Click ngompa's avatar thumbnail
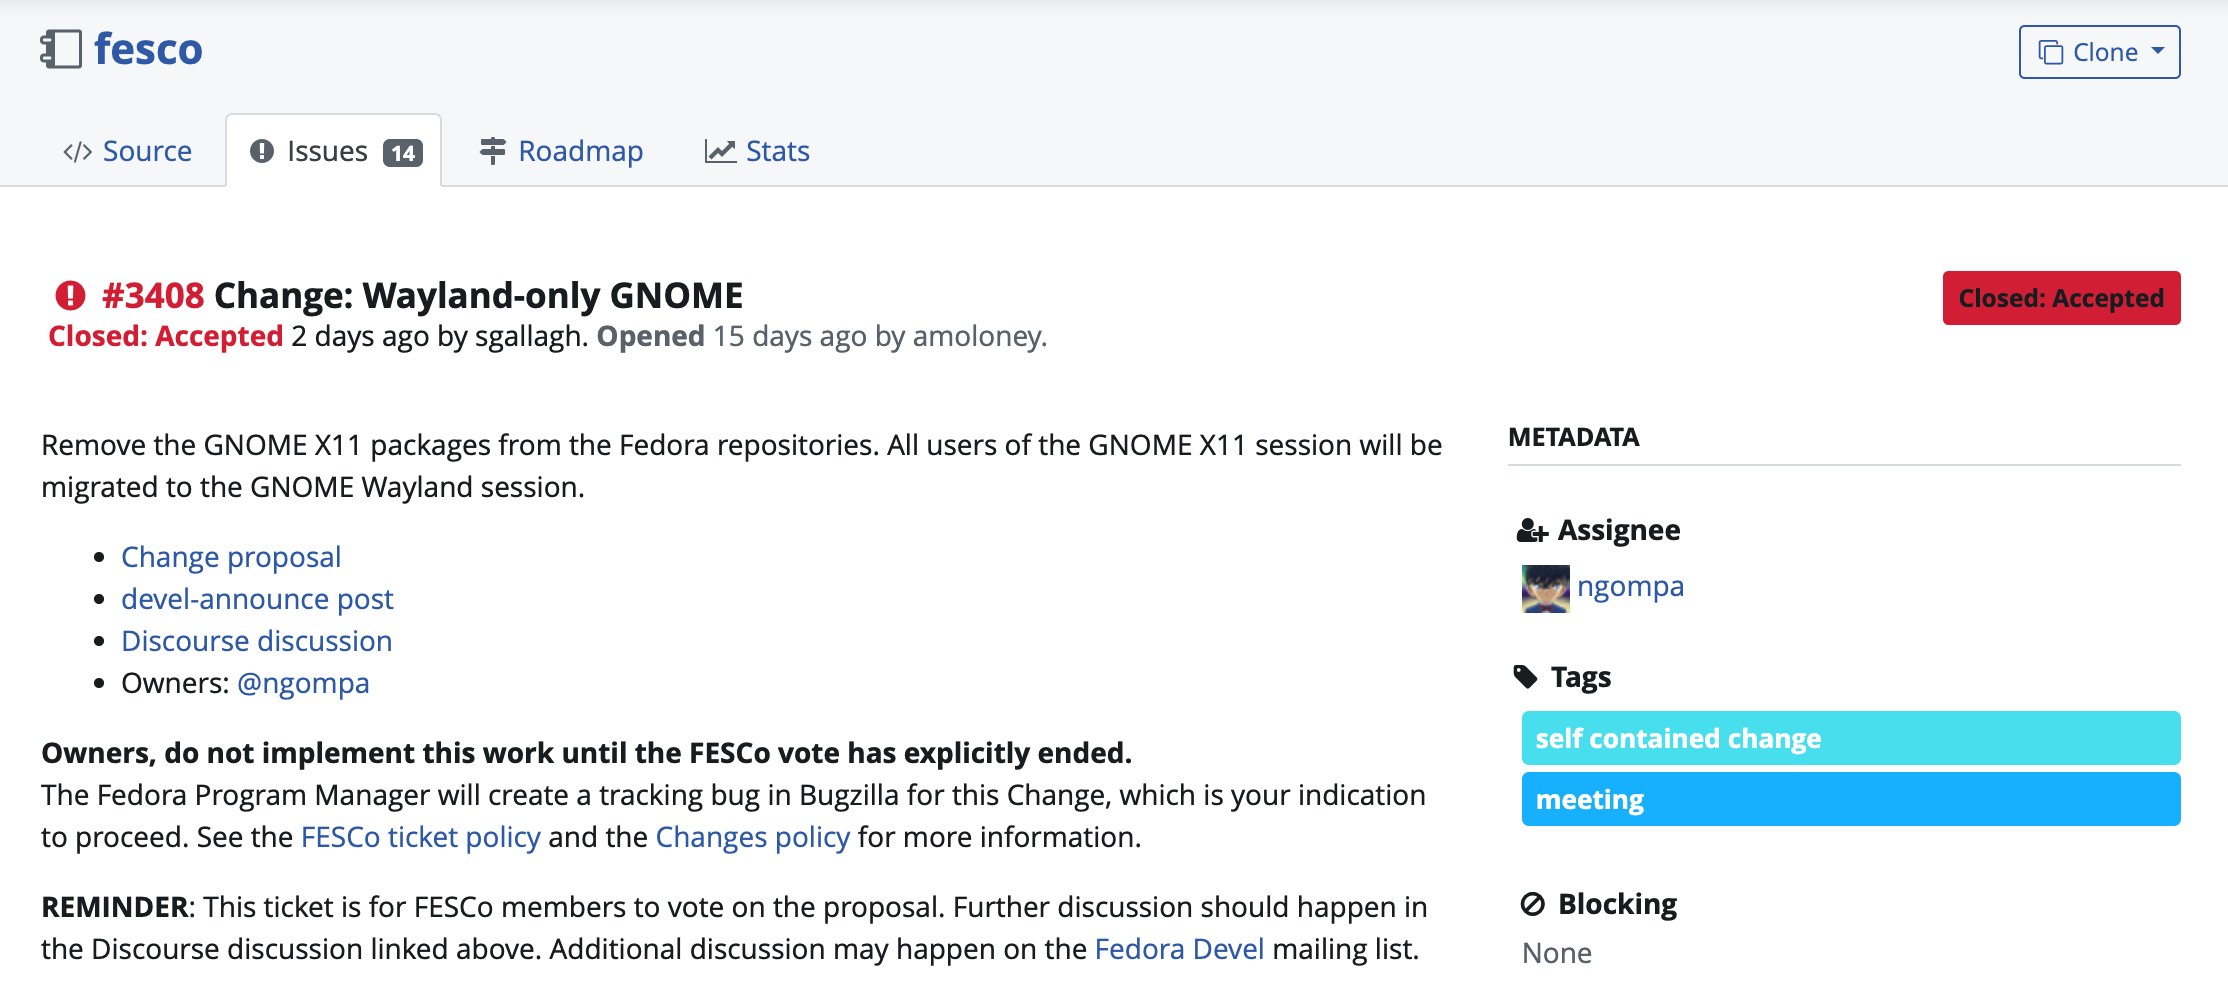Viewport: 2228px width, 988px height. pos(1544,587)
